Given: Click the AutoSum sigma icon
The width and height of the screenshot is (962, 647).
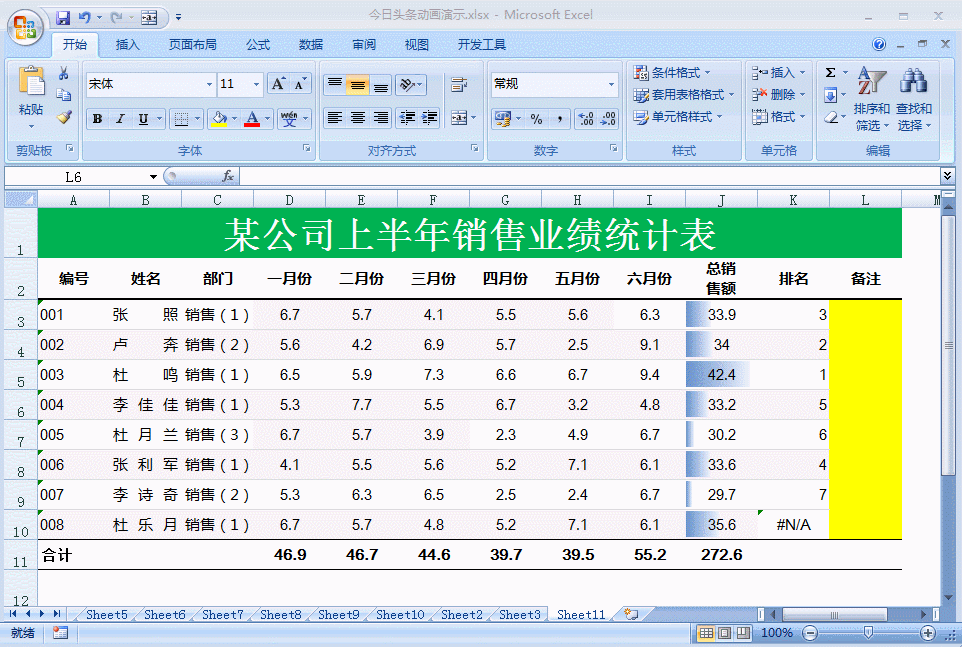Looking at the screenshot, I should [x=830, y=73].
